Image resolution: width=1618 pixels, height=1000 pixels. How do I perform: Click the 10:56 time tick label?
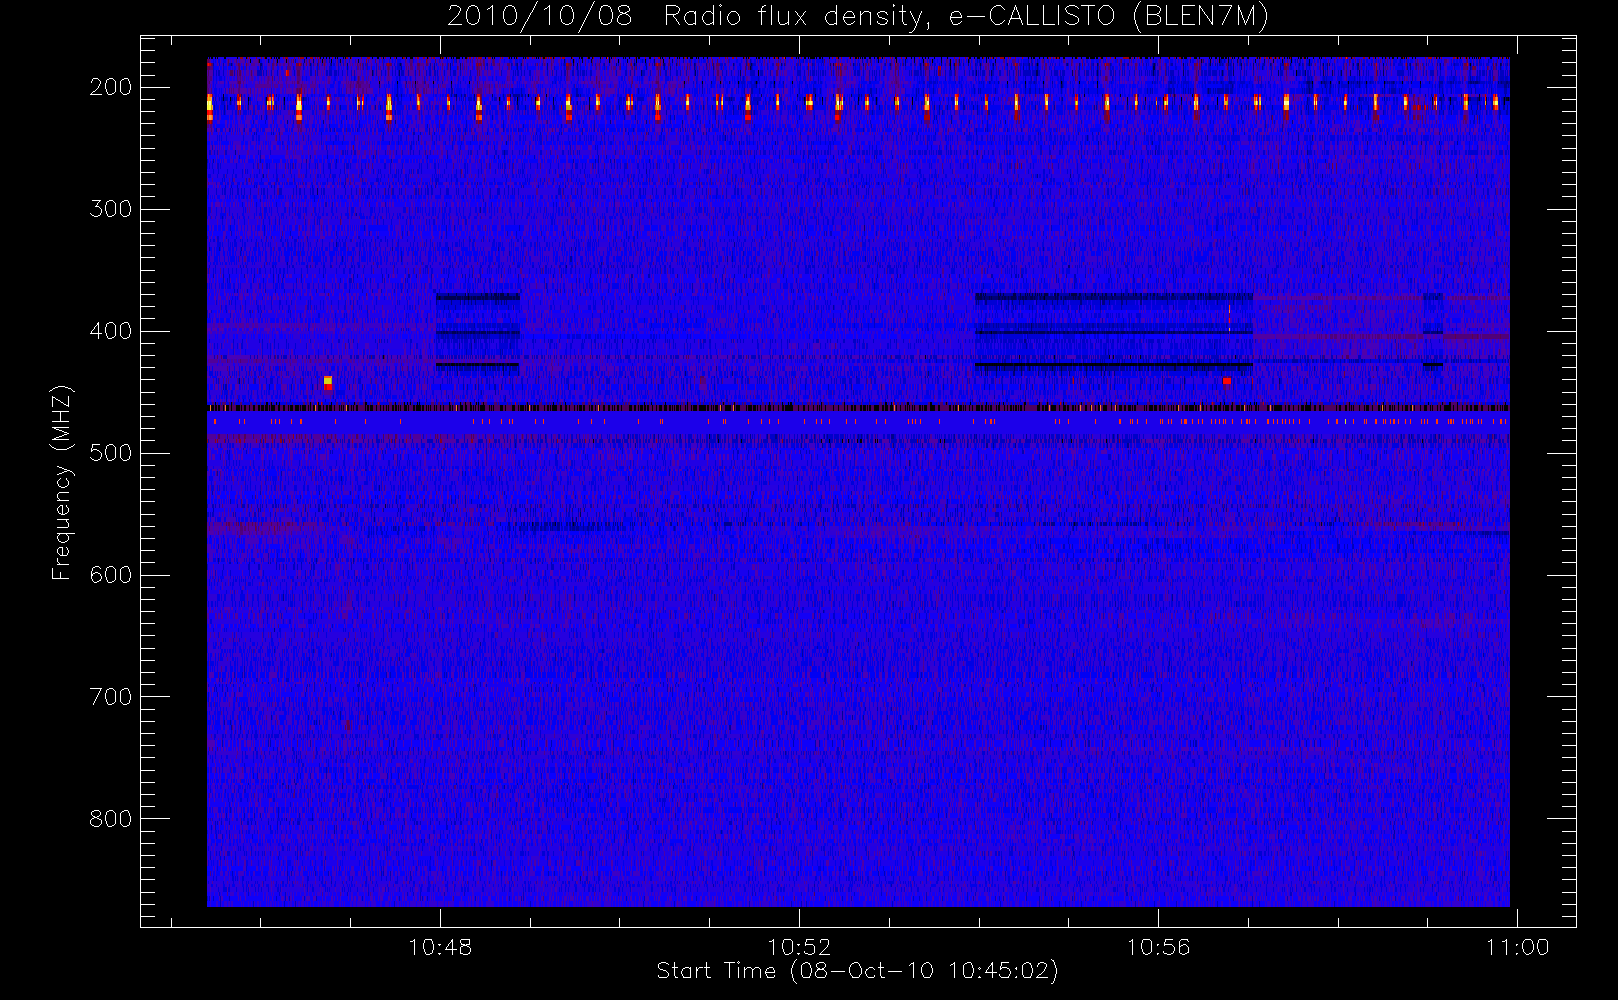[1158, 947]
